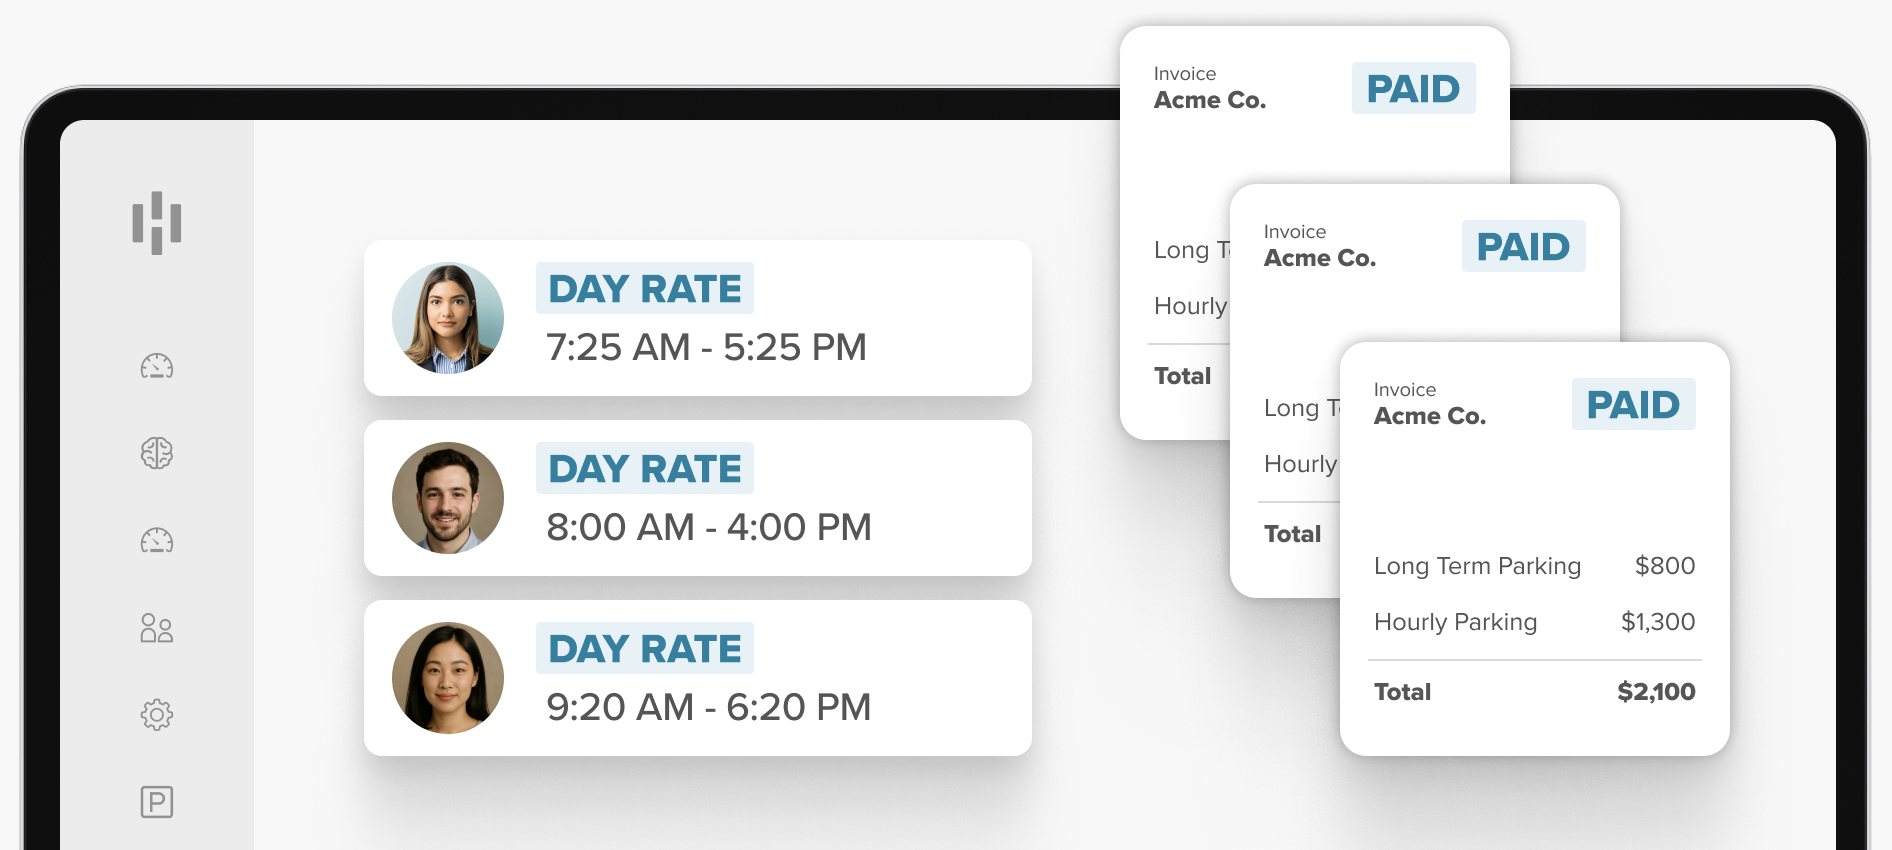Select the parking P icon in the sidebar
Screen dimensions: 1892x850
pyautogui.click(x=157, y=802)
